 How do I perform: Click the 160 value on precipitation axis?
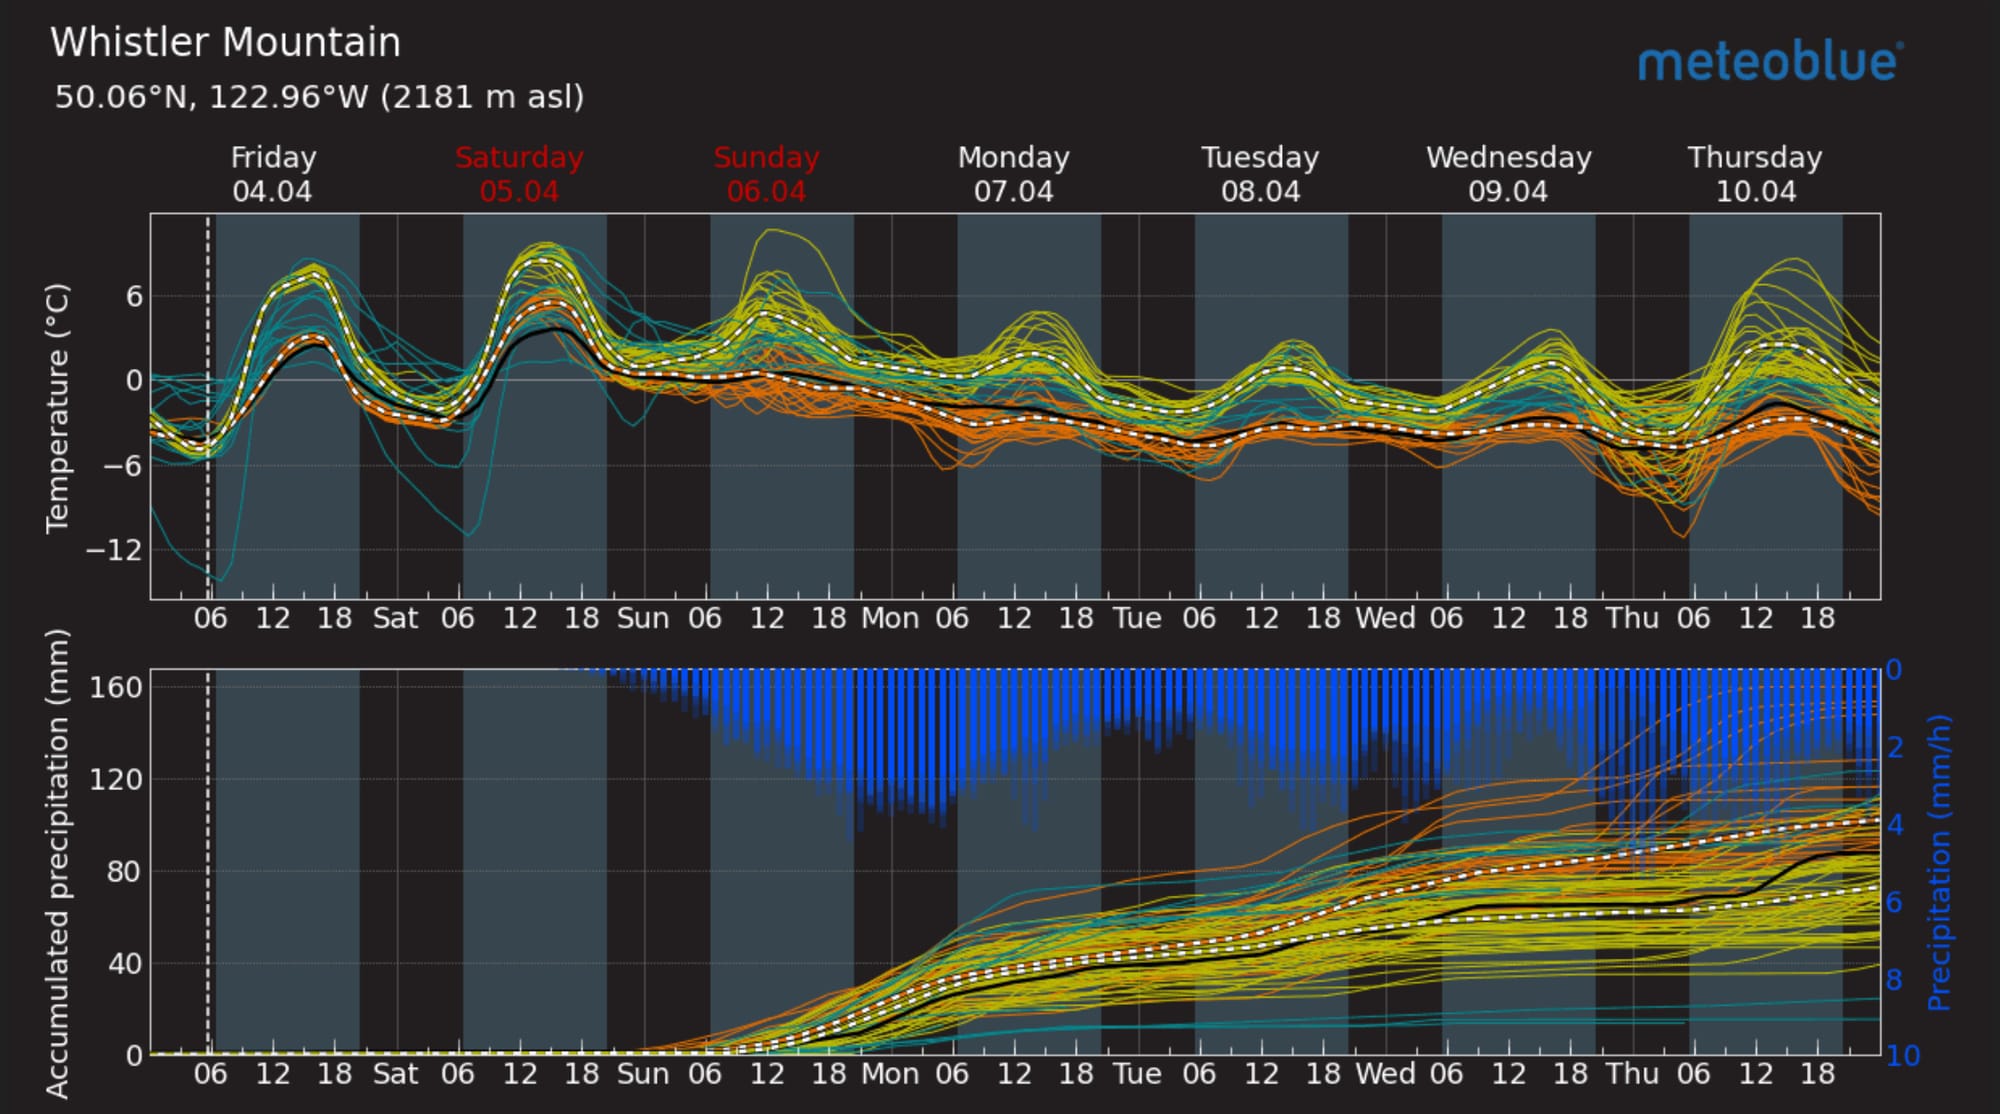[x=116, y=688]
